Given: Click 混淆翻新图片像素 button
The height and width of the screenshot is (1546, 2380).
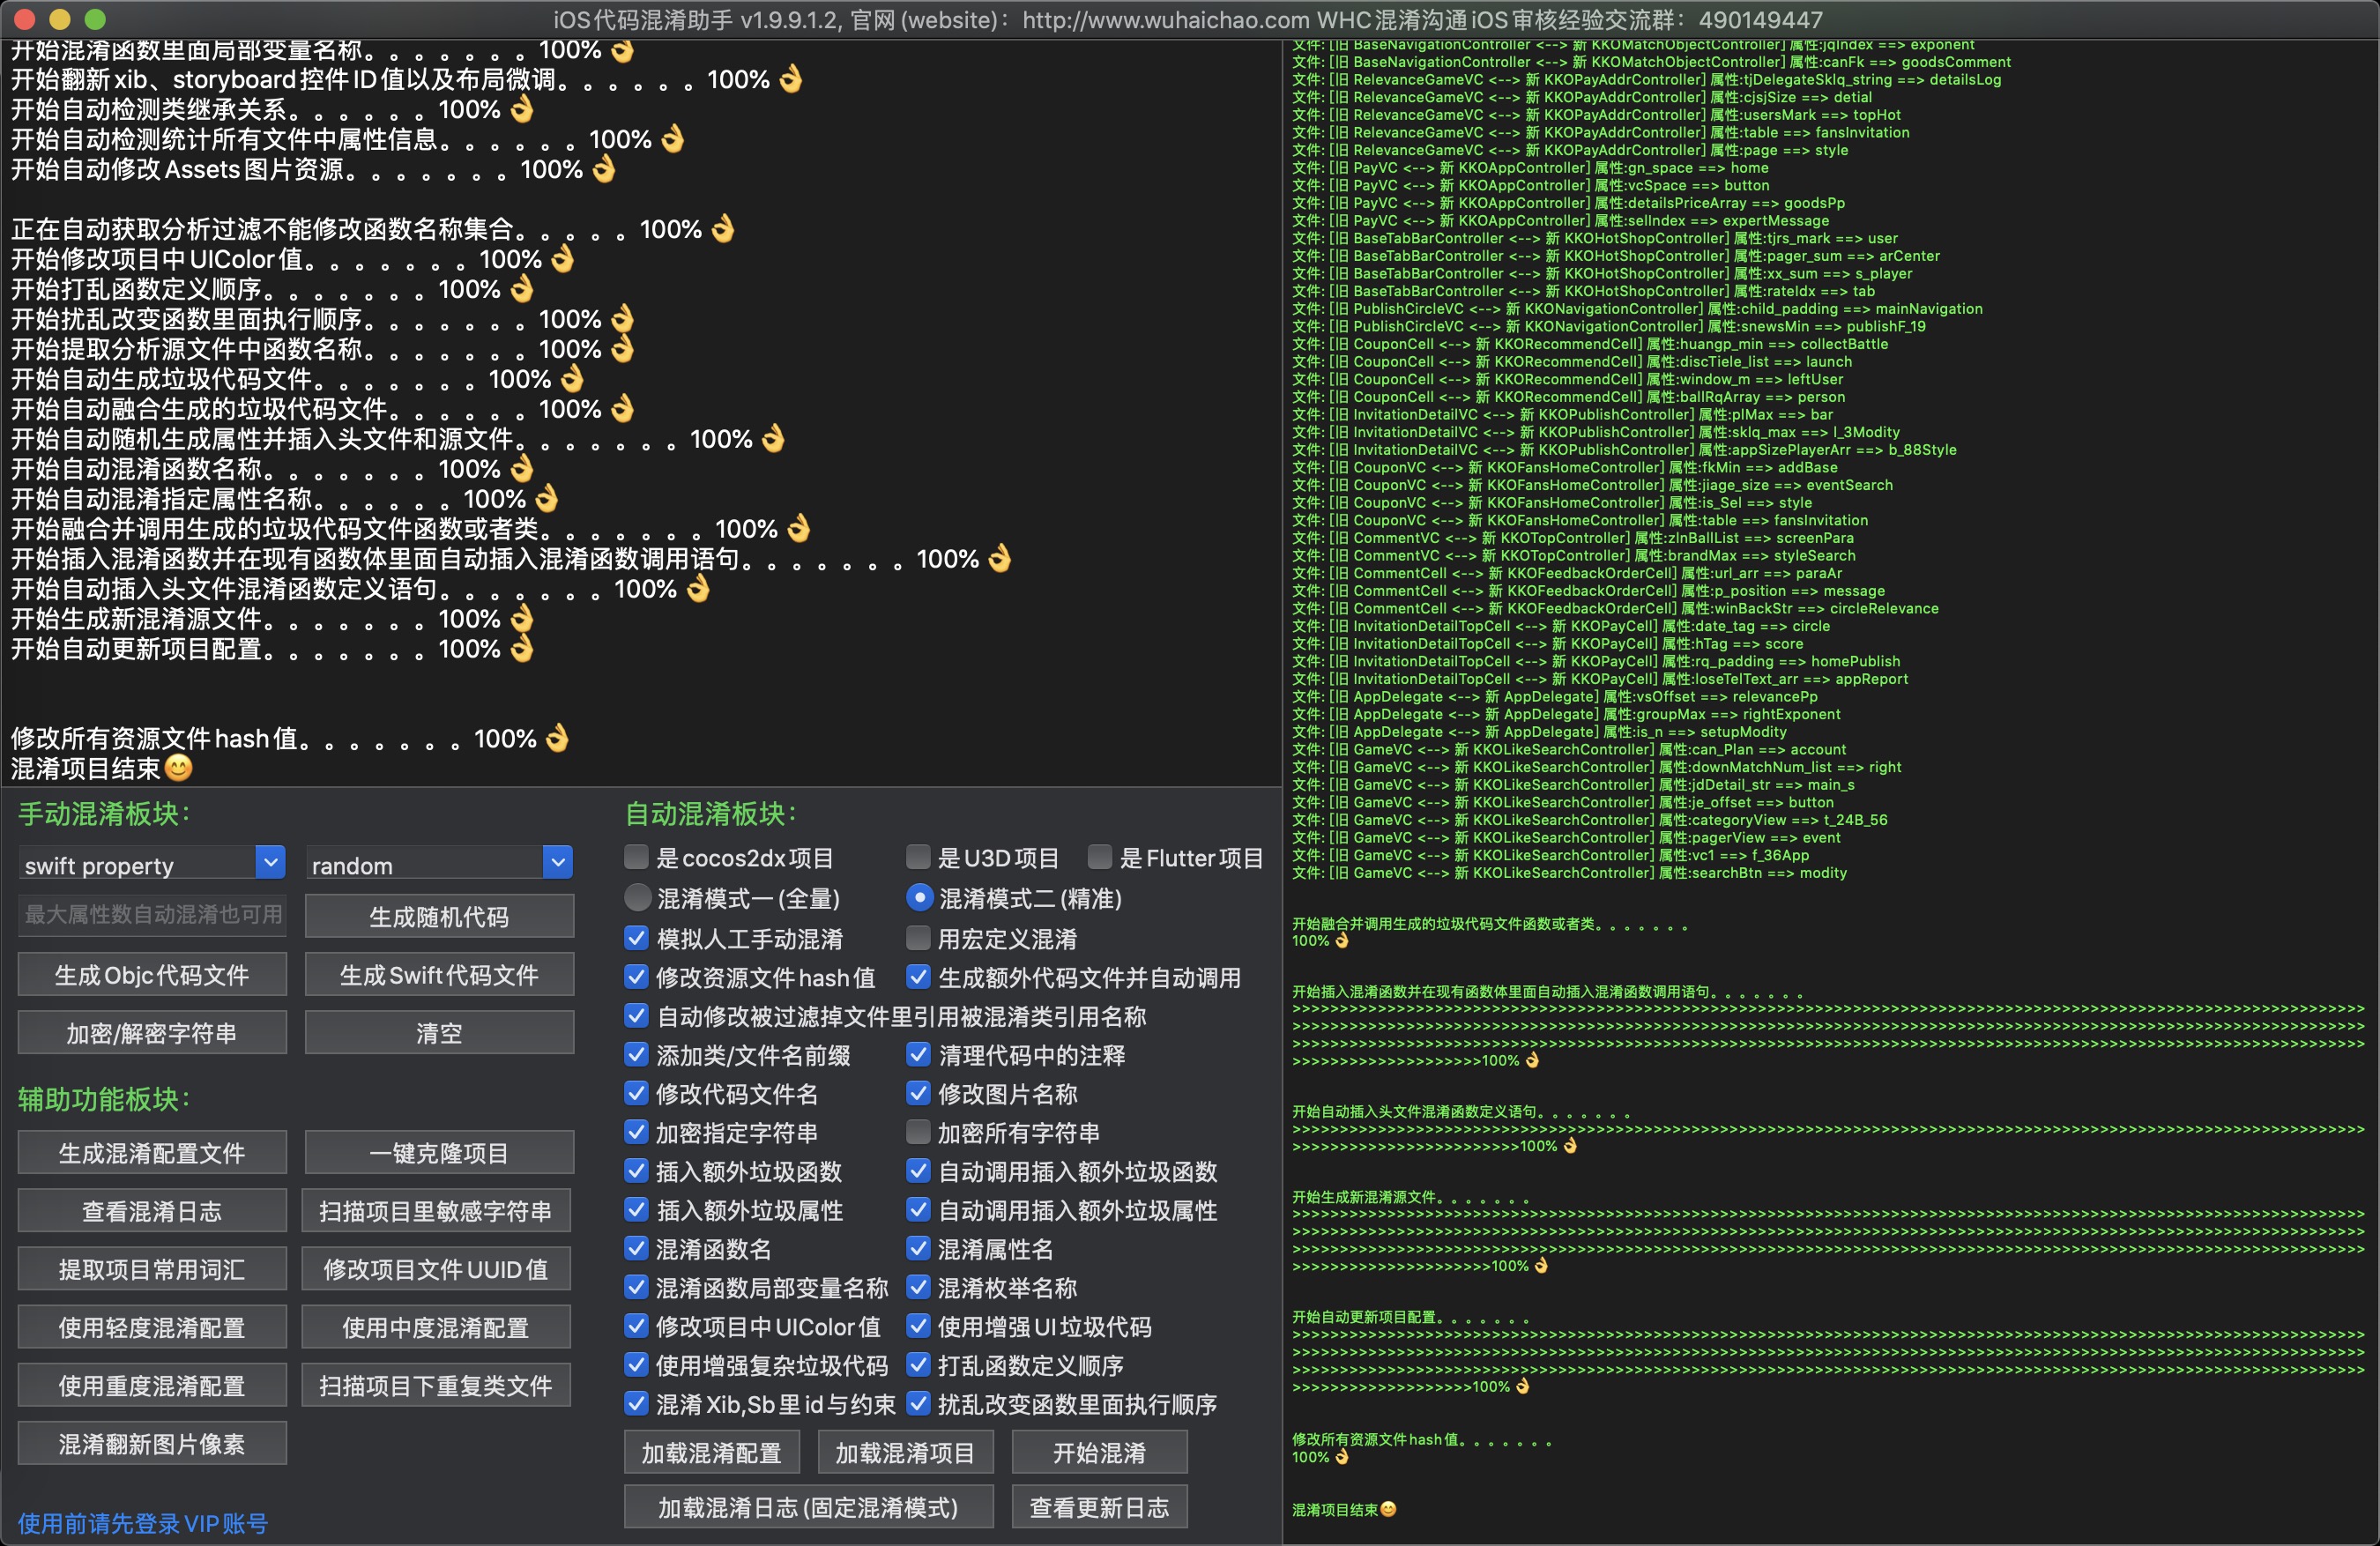Looking at the screenshot, I should (x=152, y=1442).
